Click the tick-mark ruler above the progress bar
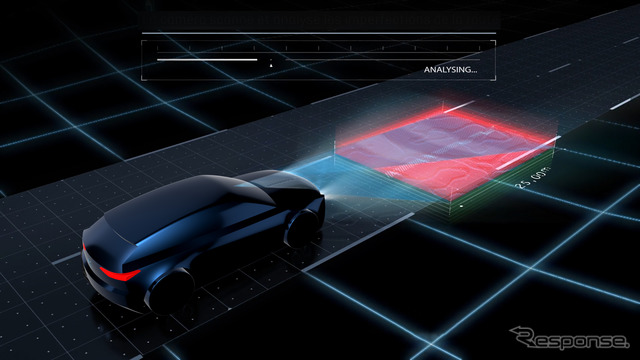The width and height of the screenshot is (640, 360). click(x=318, y=48)
